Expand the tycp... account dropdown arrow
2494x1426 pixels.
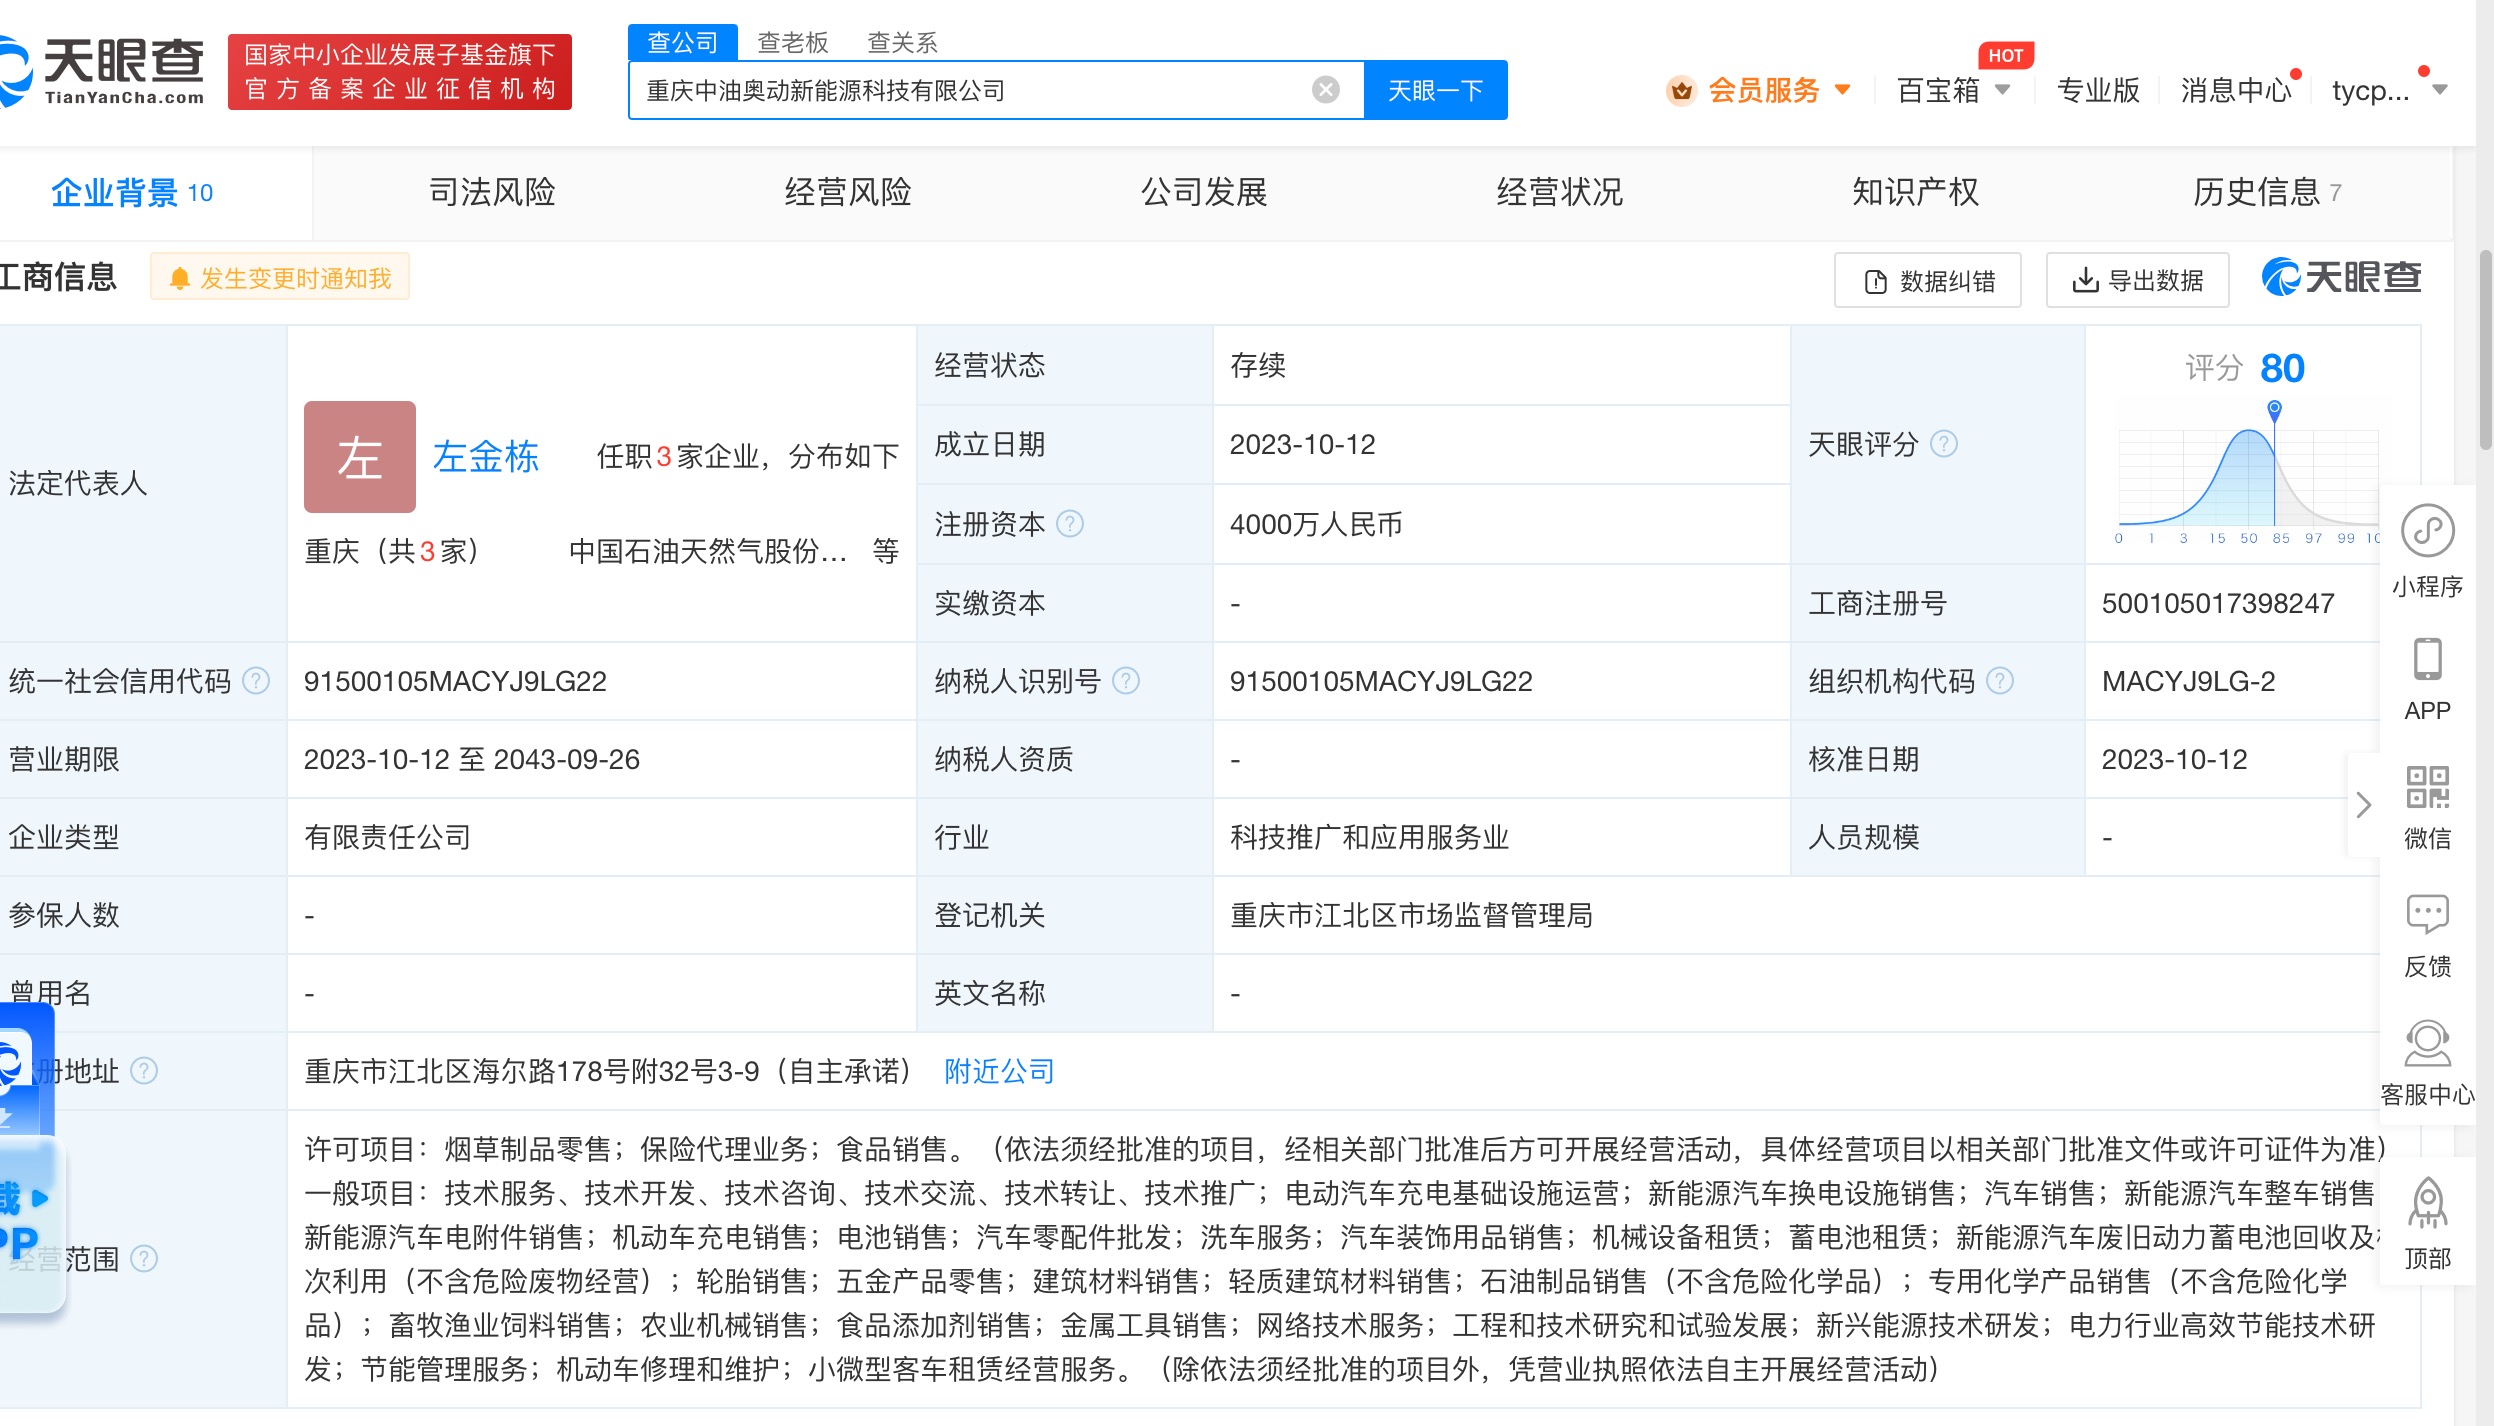click(x=2440, y=90)
